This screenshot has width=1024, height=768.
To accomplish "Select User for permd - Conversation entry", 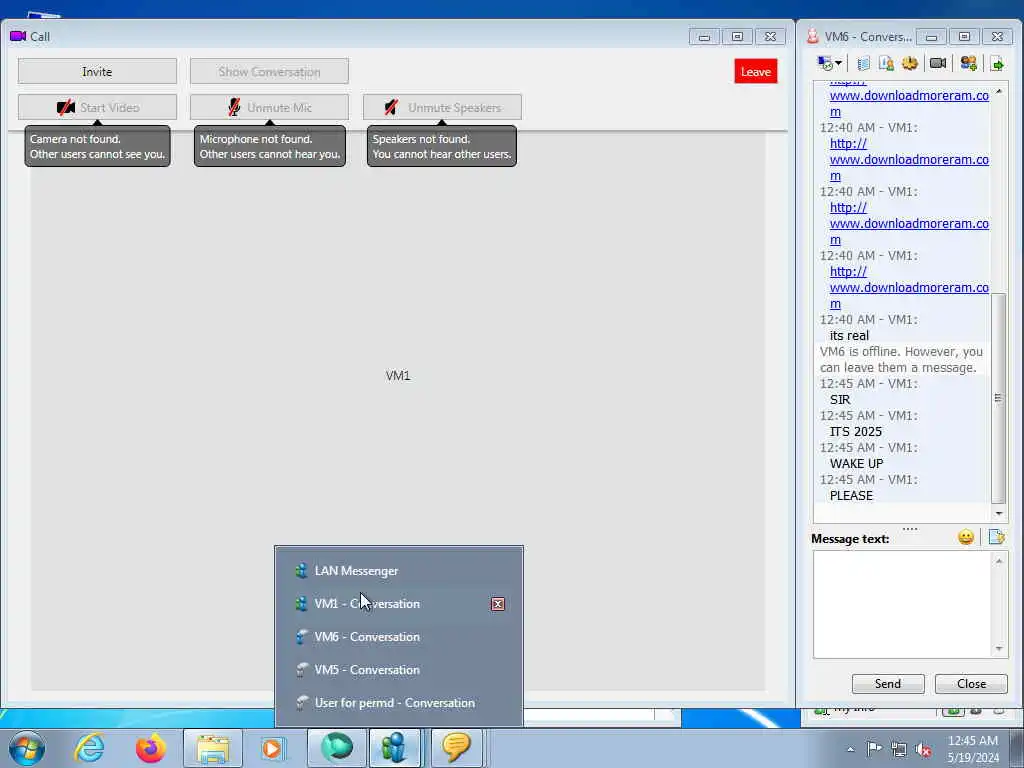I will tap(399, 703).
